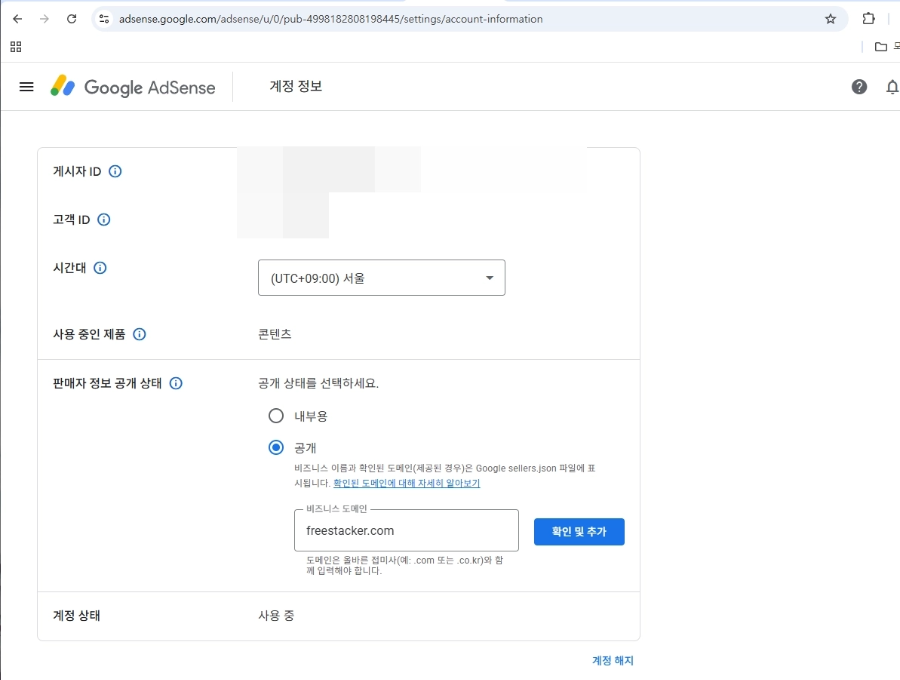
Task: Click the 사용 중 account status value
Action: (x=276, y=615)
